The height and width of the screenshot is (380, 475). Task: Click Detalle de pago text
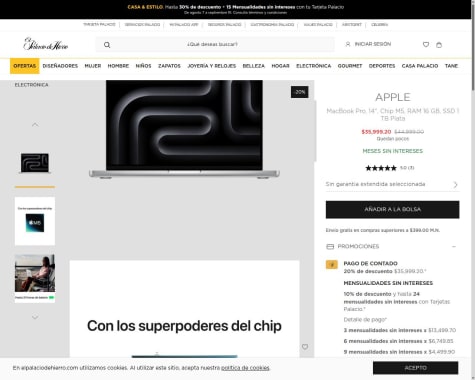[x=365, y=320]
